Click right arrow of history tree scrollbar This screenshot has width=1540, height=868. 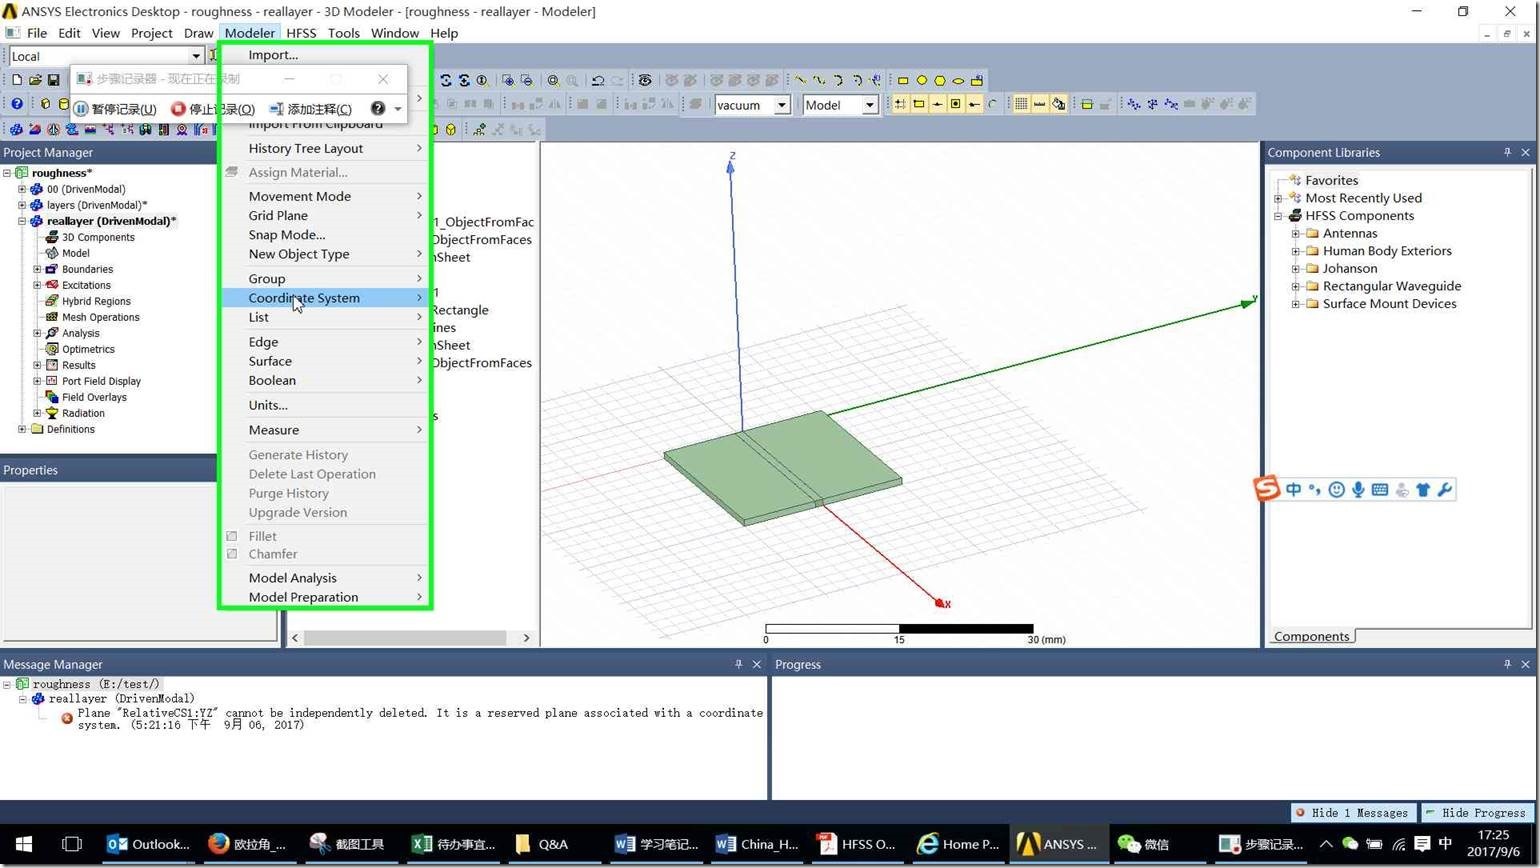(x=526, y=638)
